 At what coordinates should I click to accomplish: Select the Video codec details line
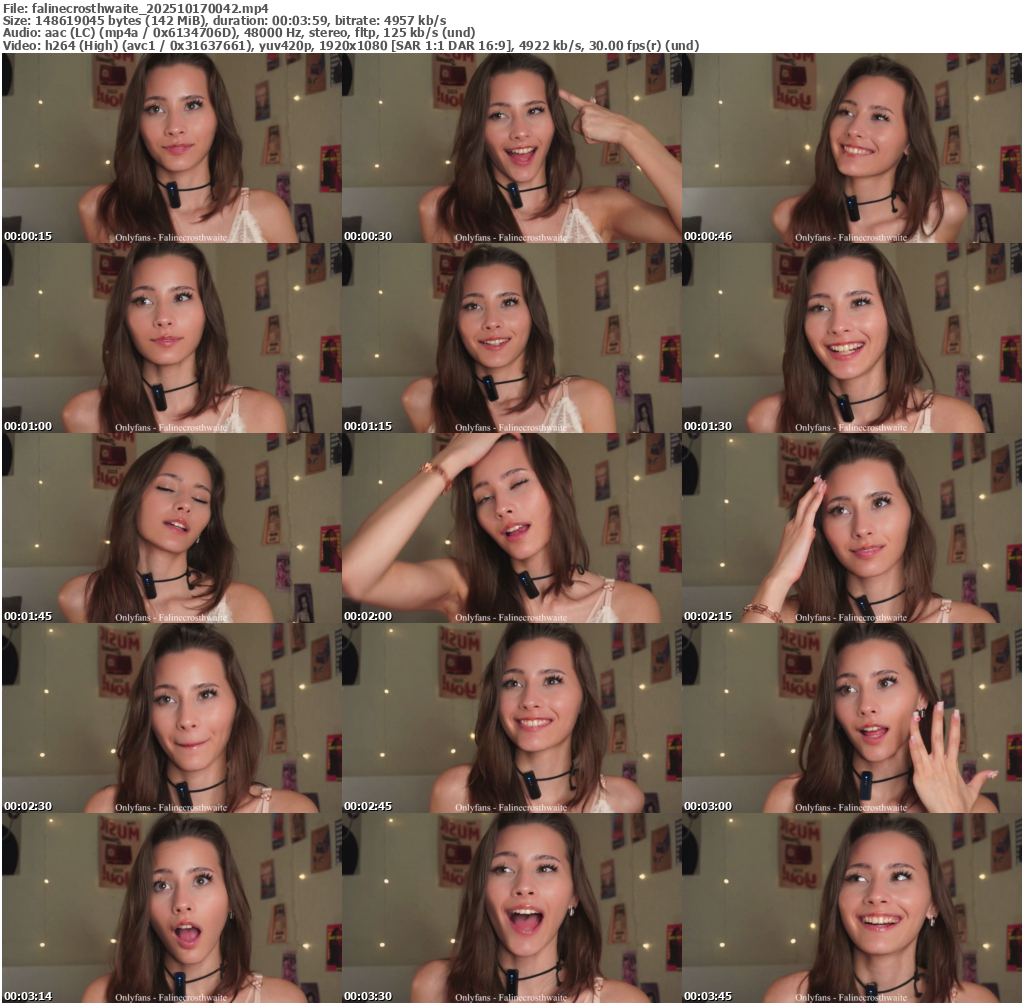point(350,46)
